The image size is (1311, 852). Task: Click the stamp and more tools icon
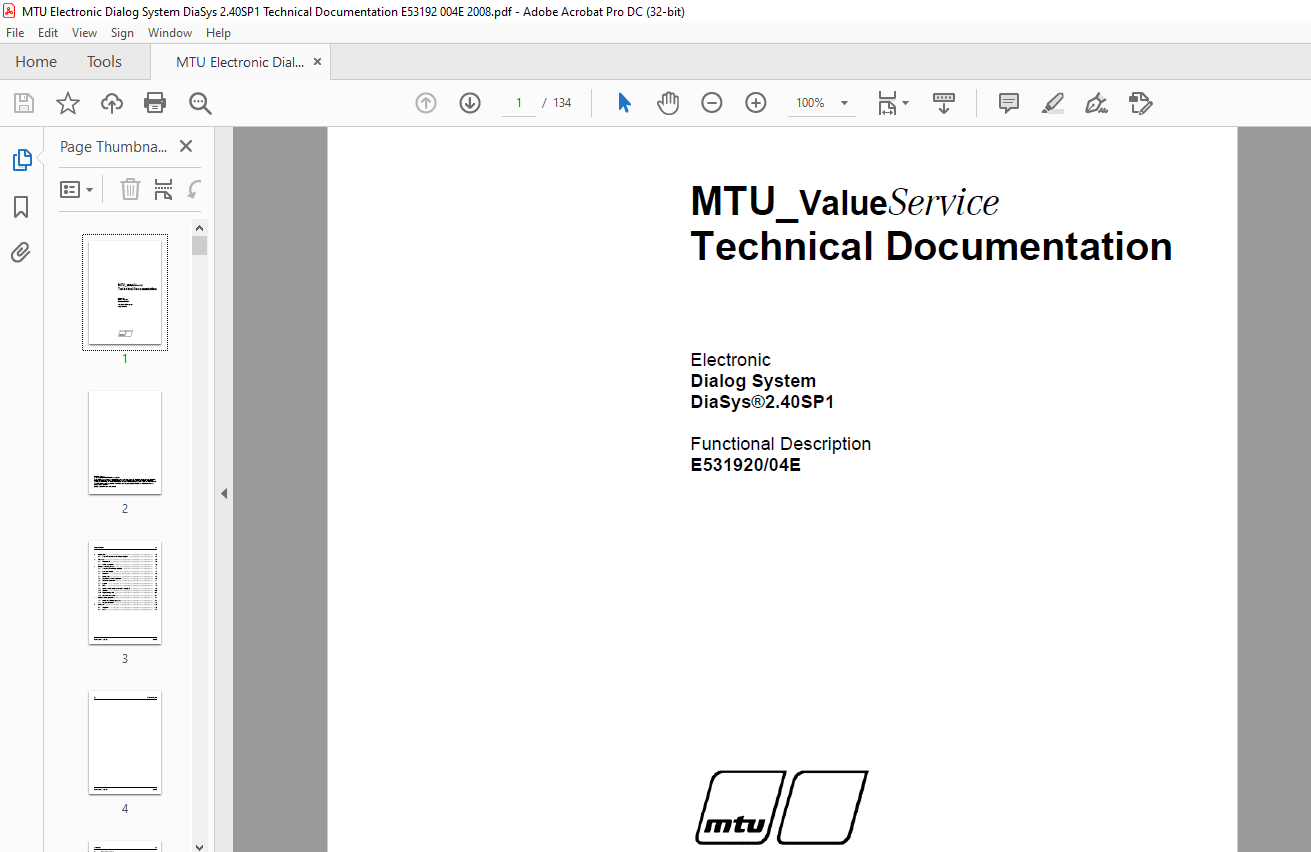(x=1141, y=103)
